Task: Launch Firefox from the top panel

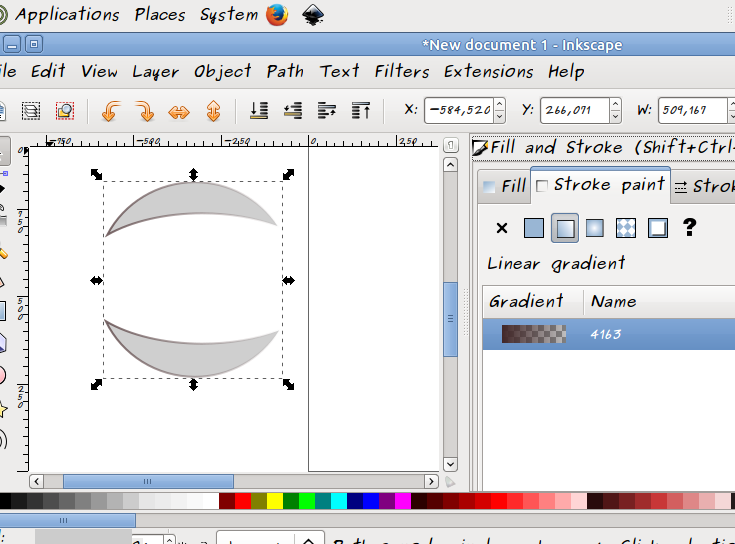Action: [x=277, y=15]
